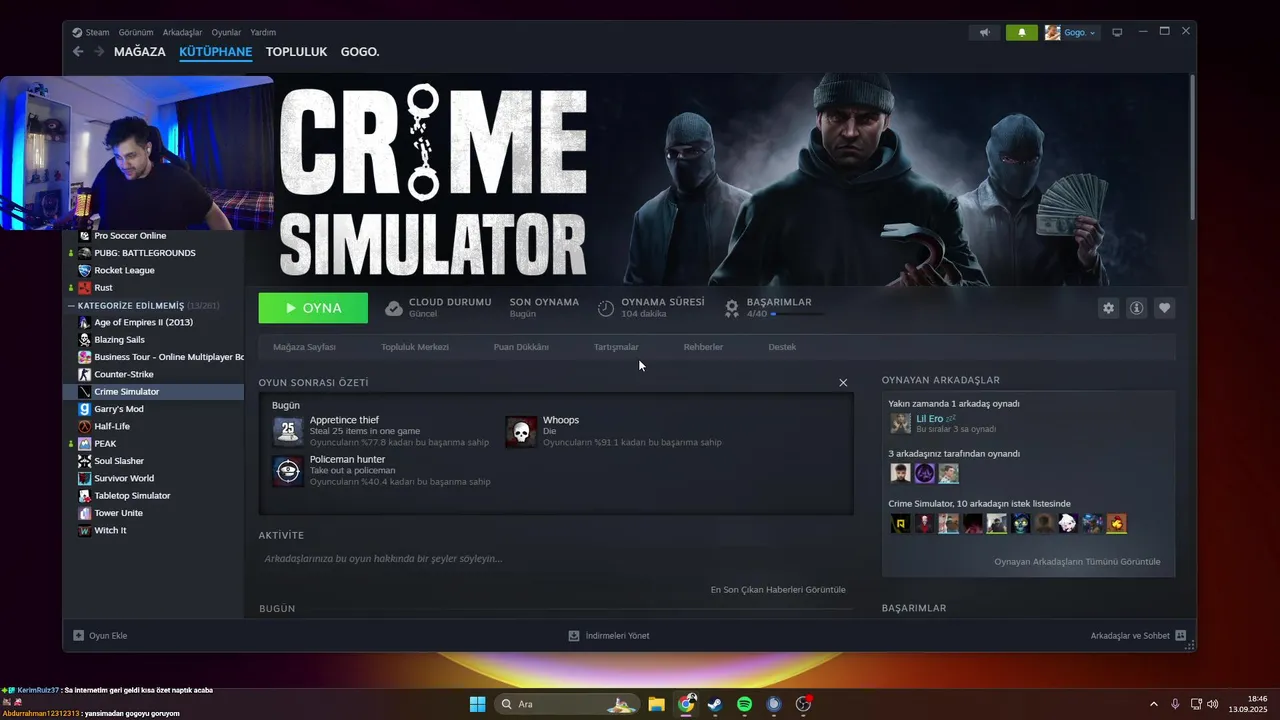The image size is (1280, 720).
Task: Switch to TOPLULUK tab
Action: [x=296, y=52]
